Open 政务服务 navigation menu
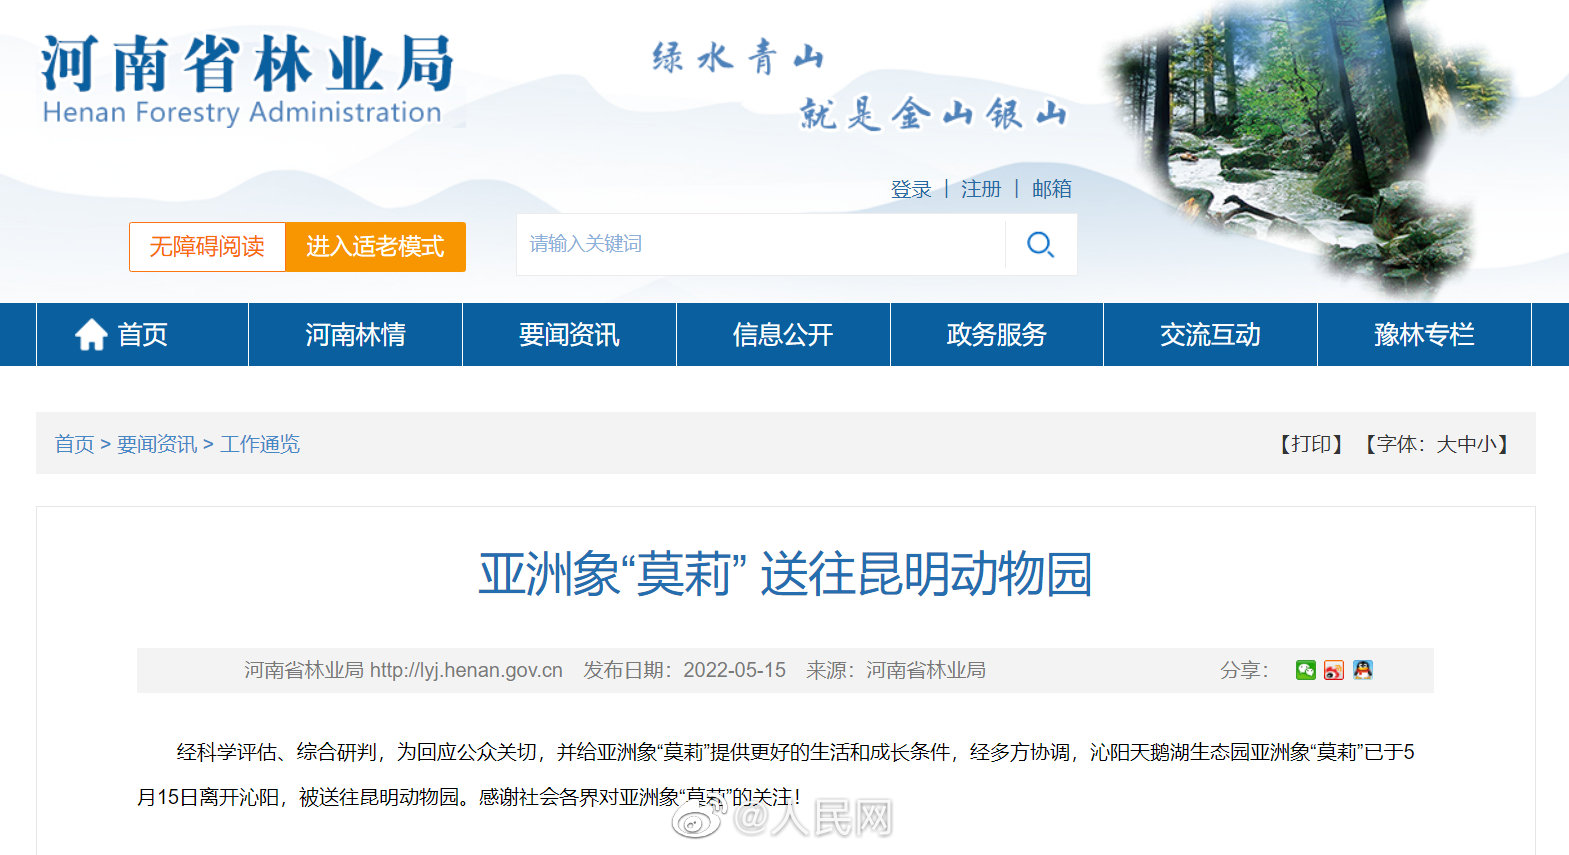 point(997,334)
